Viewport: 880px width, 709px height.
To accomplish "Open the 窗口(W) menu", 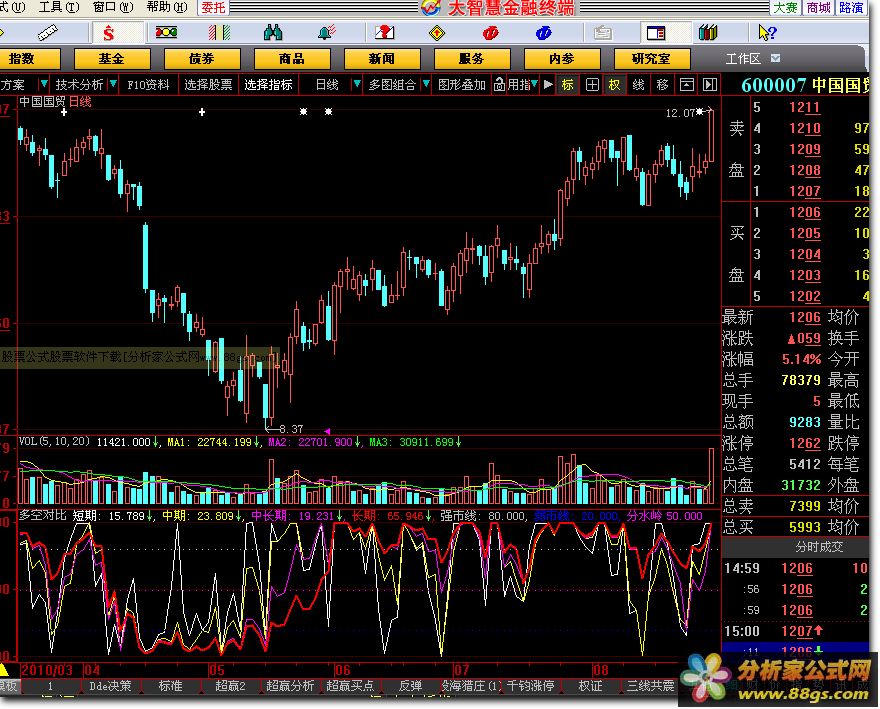I will coord(113,7).
